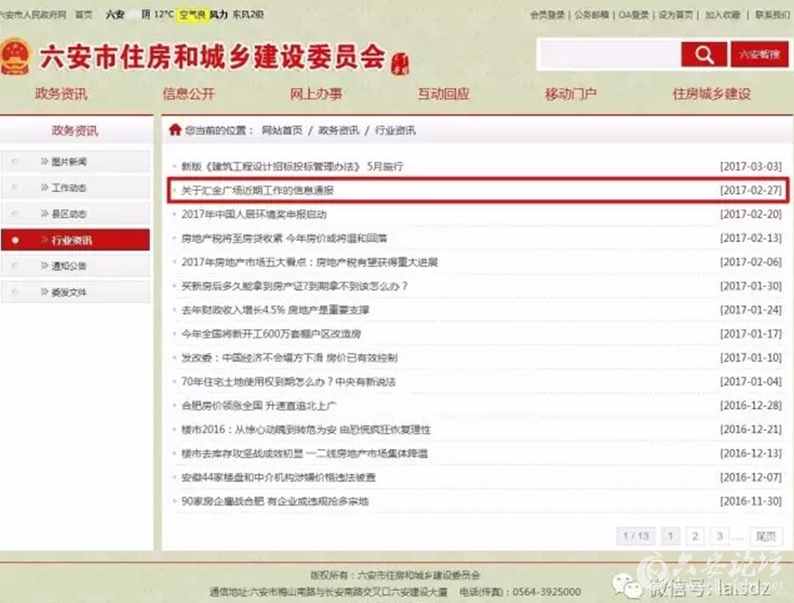
Task: Open article 2017年房地产市场五大看点
Action: 309,262
